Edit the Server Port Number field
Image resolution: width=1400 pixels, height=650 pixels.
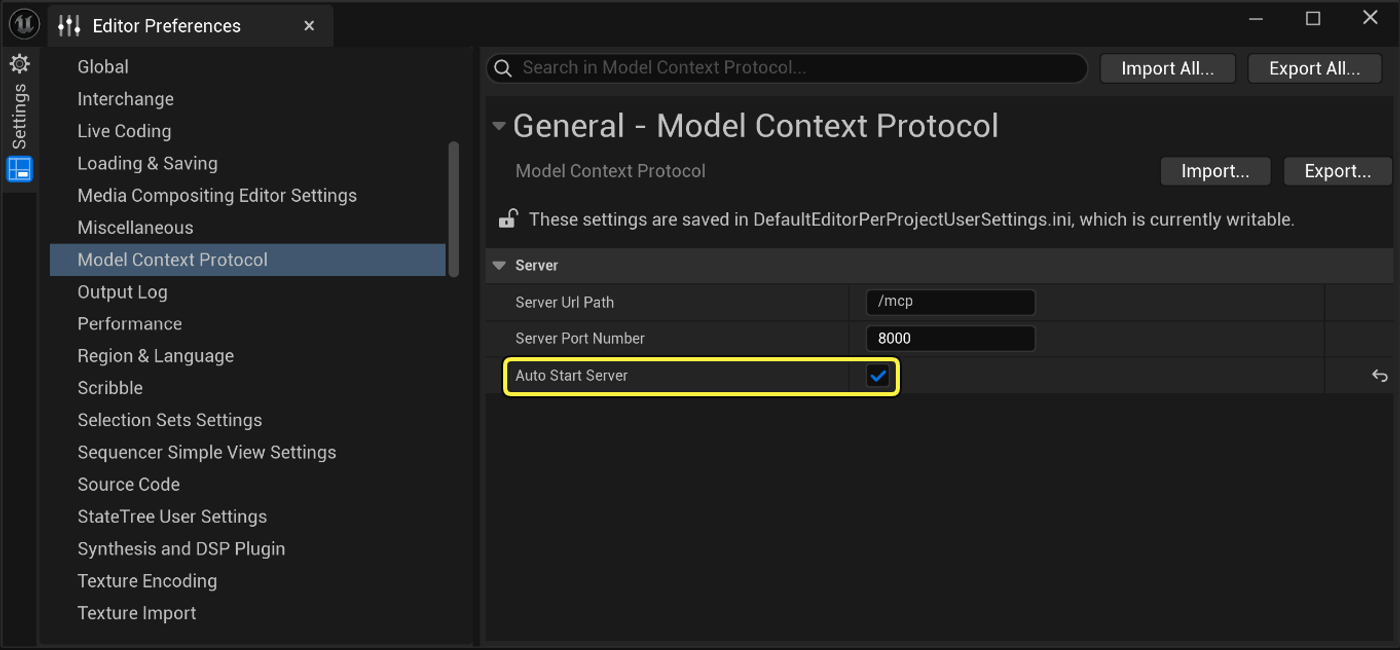click(950, 338)
